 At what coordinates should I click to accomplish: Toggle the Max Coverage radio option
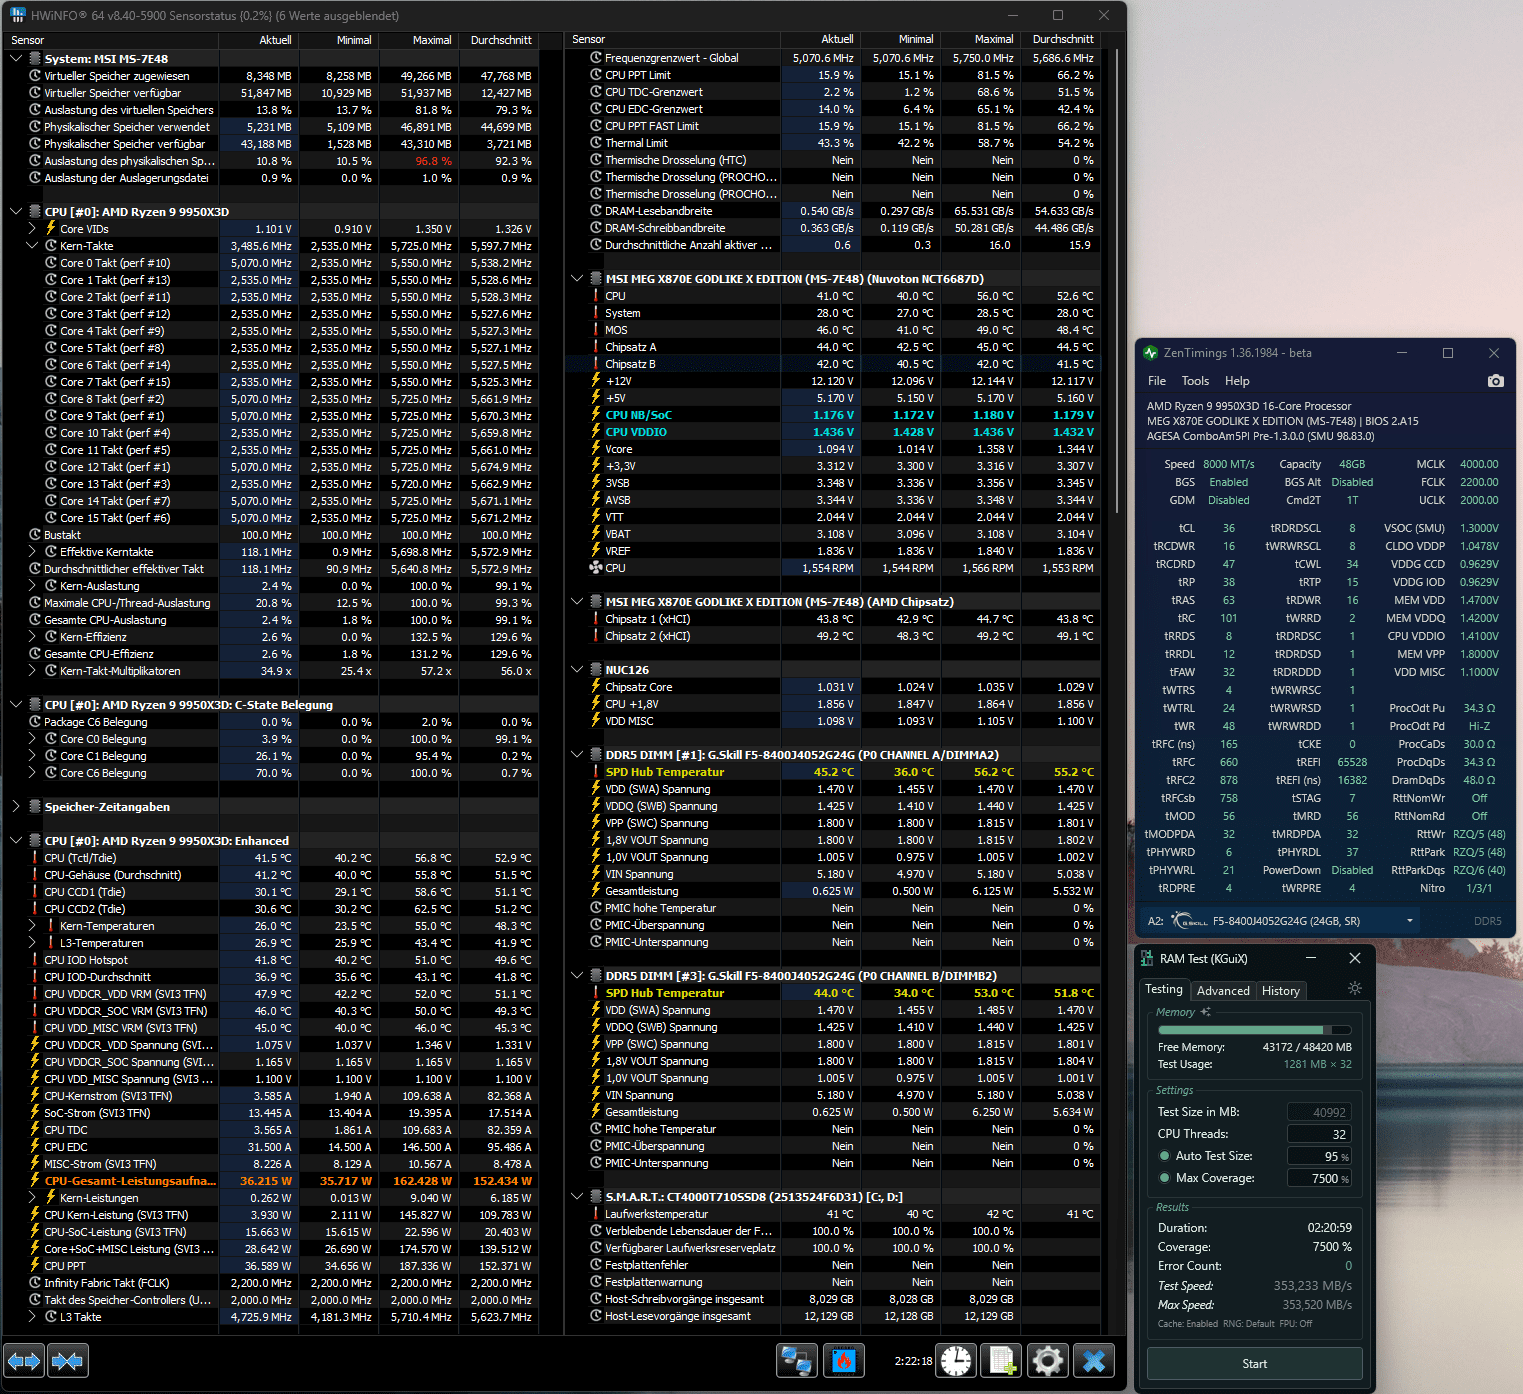click(1164, 1178)
